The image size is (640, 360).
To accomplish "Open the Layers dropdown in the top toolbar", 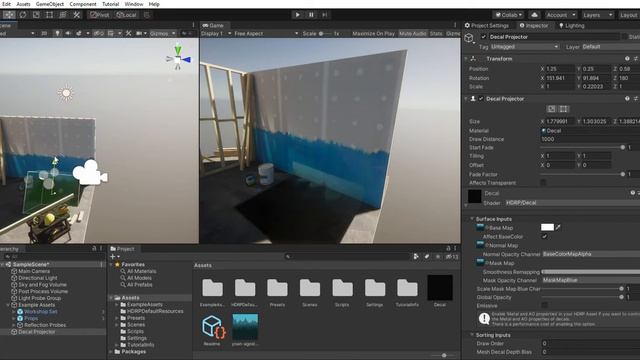I will (x=598, y=15).
